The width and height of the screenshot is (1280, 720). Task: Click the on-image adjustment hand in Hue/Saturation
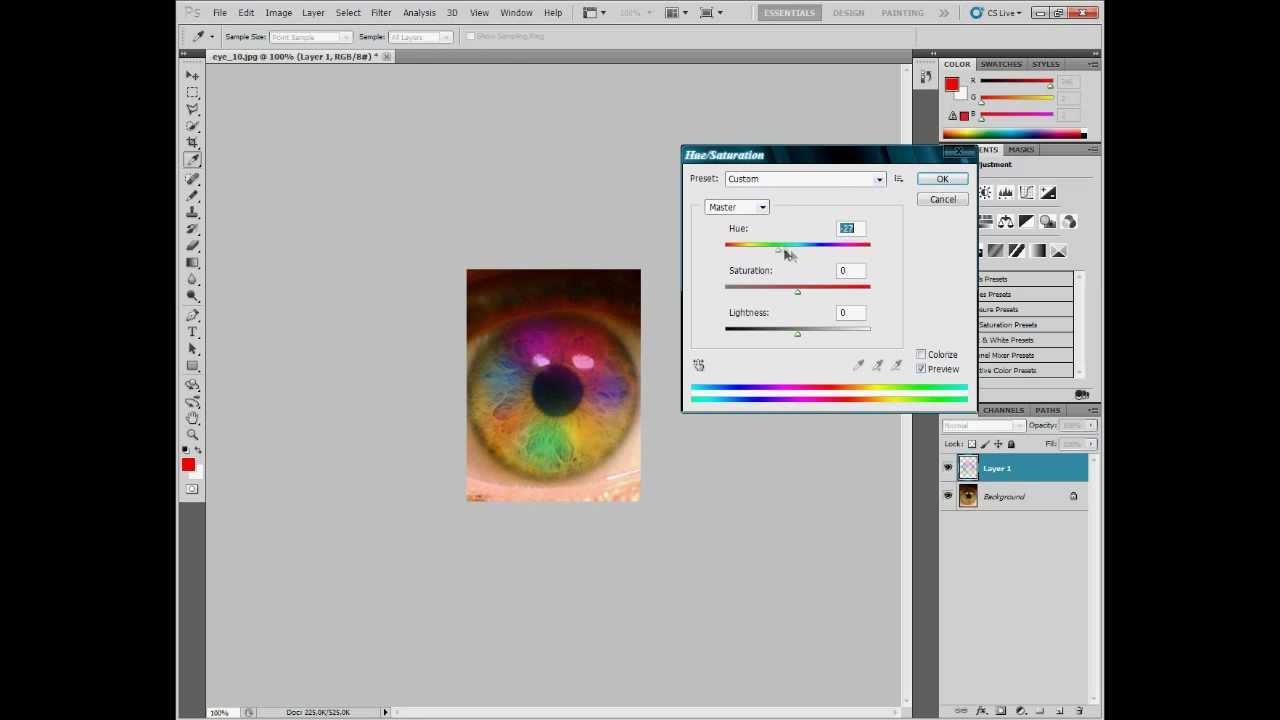pyautogui.click(x=699, y=366)
